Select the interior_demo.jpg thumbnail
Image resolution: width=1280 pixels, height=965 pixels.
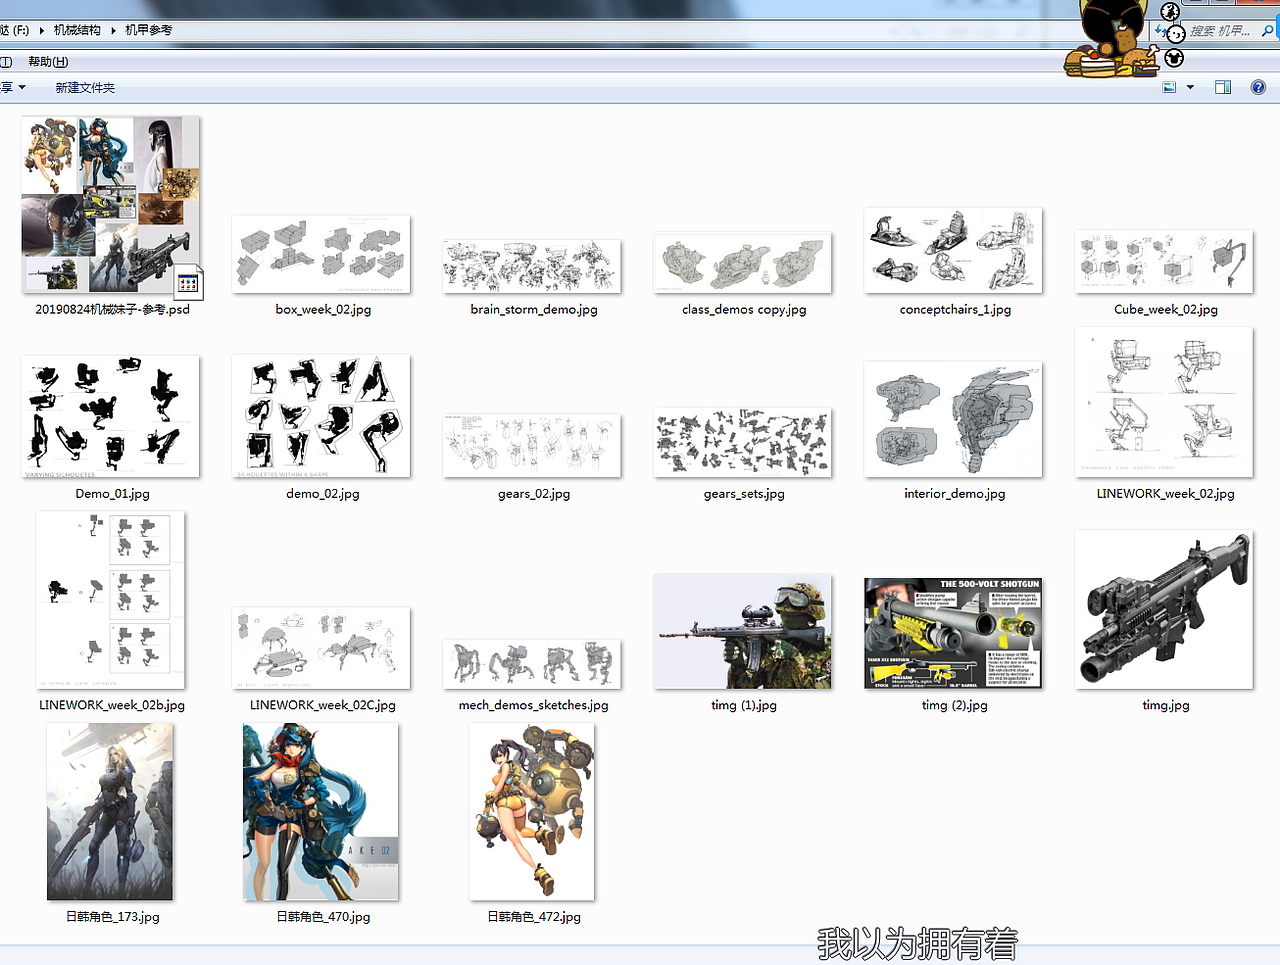pos(953,420)
